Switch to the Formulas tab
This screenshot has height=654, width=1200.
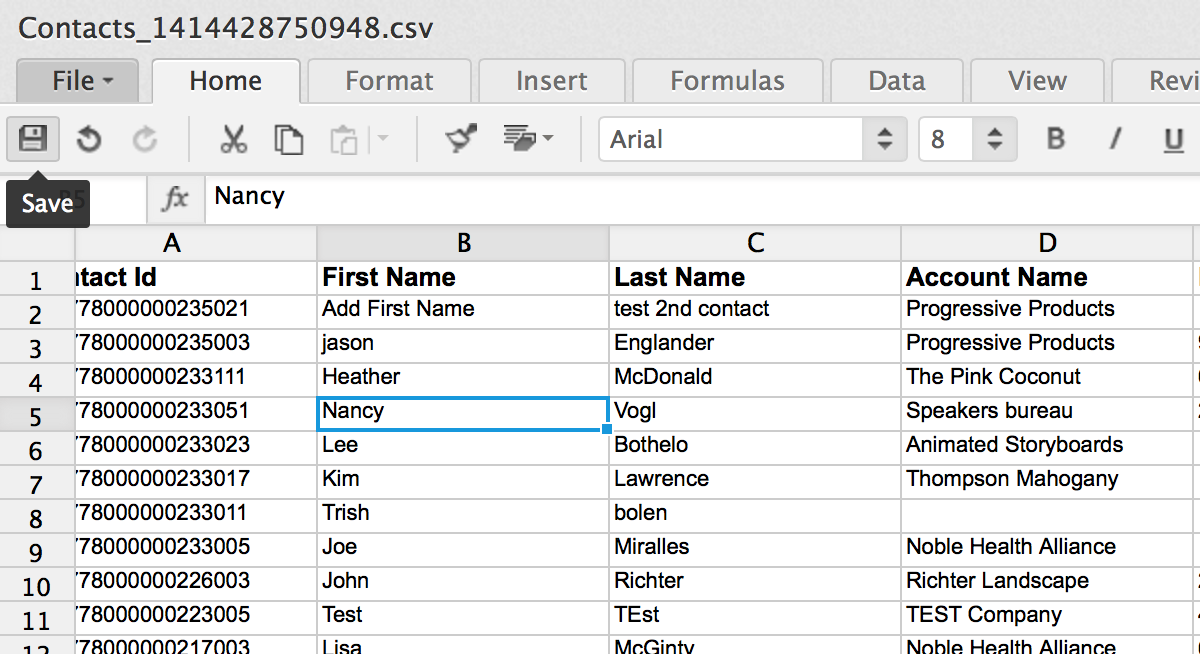point(727,80)
